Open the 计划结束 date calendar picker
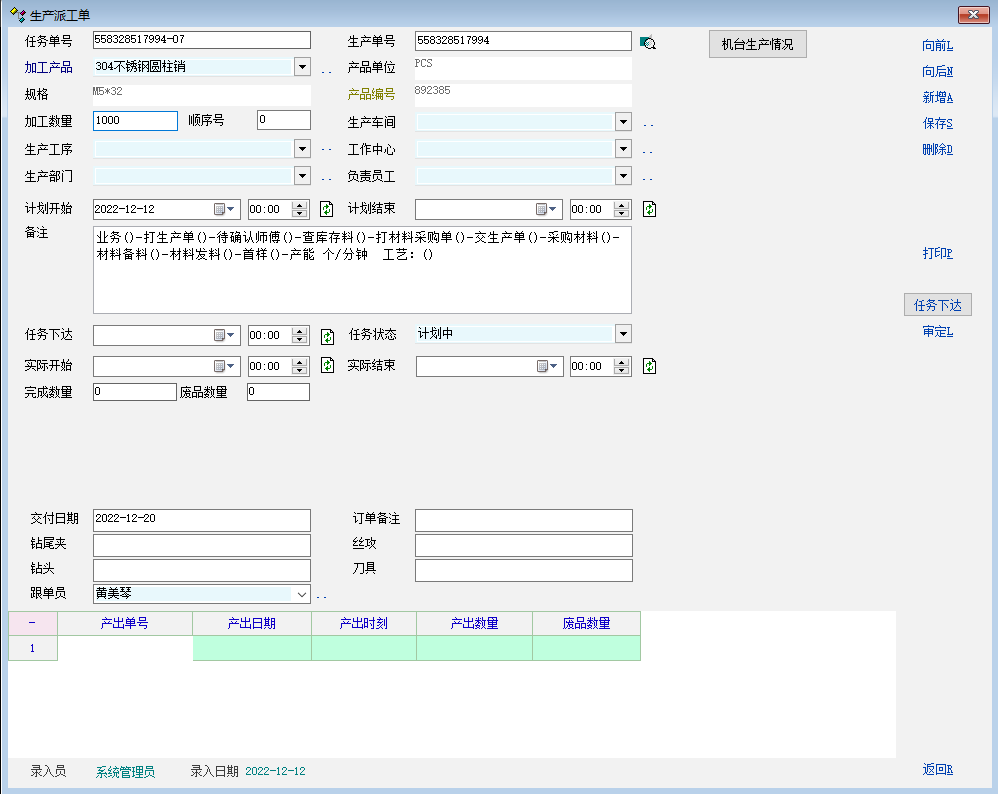 click(x=548, y=209)
